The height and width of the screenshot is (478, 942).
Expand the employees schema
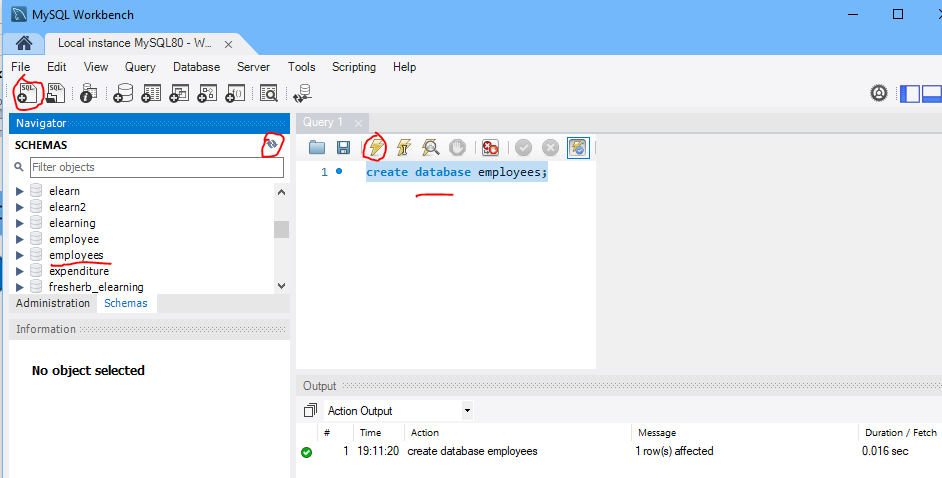click(x=20, y=255)
